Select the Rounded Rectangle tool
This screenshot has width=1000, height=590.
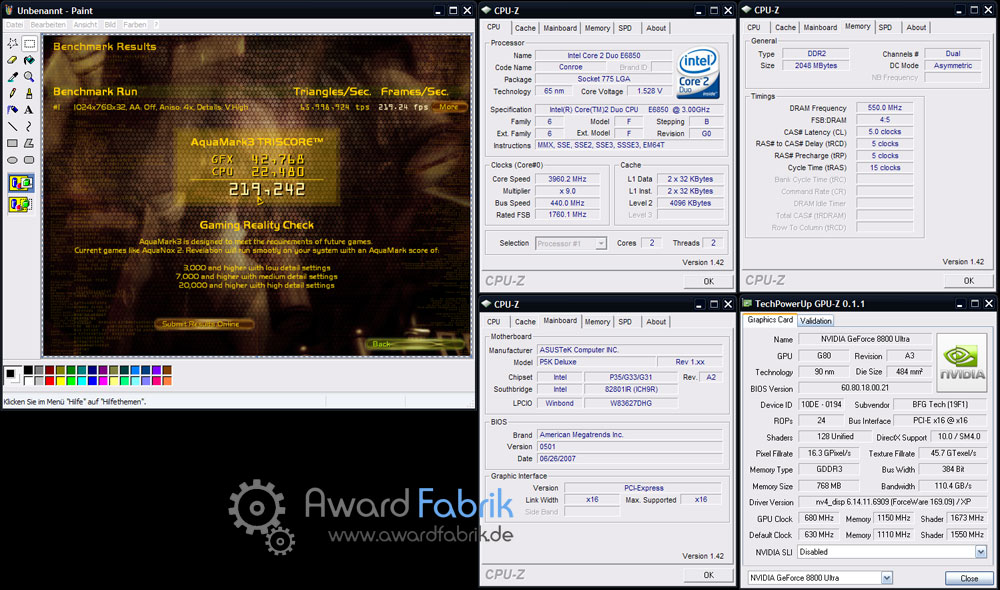[x=29, y=159]
